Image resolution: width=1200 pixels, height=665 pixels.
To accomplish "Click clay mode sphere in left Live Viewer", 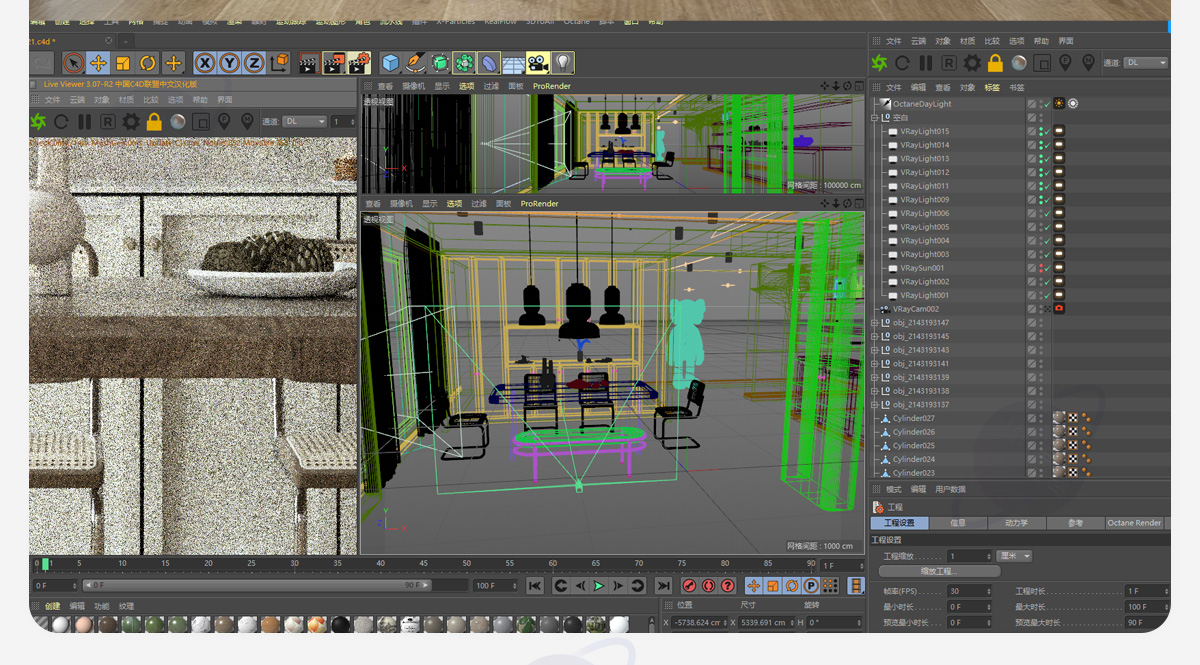I will pos(177,121).
